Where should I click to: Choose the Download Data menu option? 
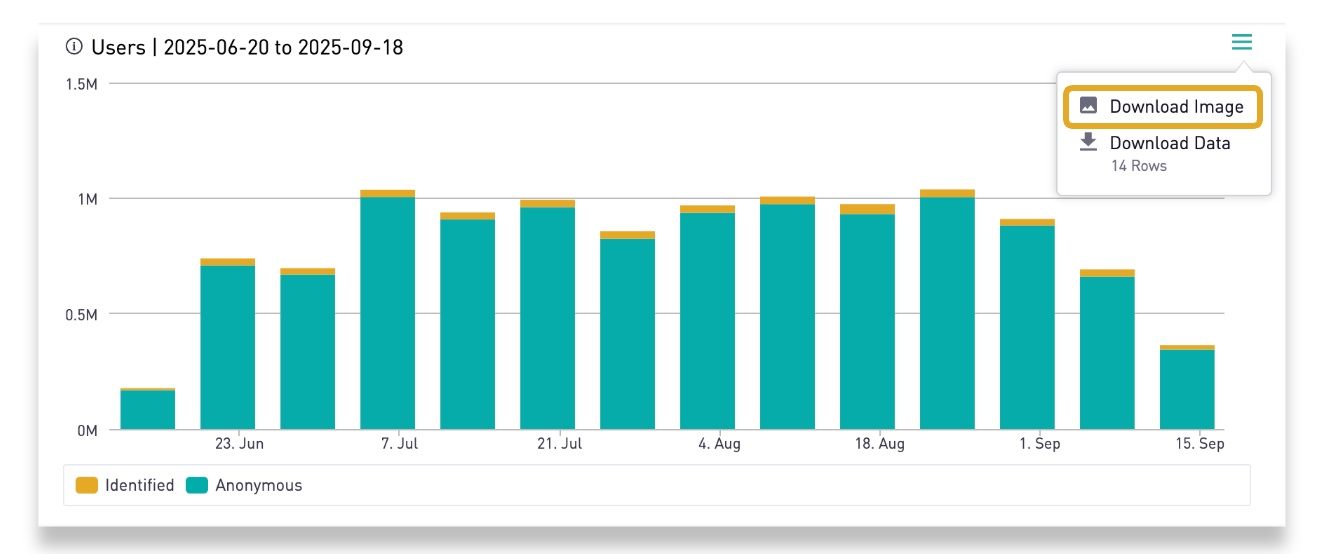tap(1169, 143)
